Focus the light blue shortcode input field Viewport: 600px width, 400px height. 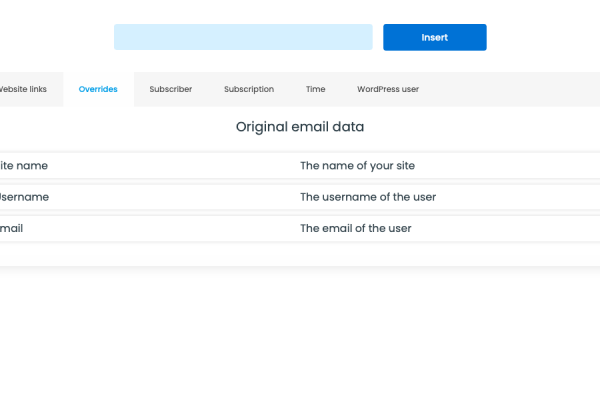click(243, 37)
